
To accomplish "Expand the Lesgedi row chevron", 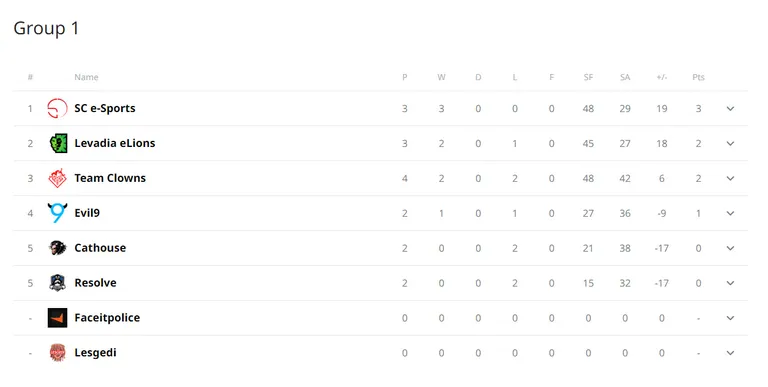I will tap(730, 353).
